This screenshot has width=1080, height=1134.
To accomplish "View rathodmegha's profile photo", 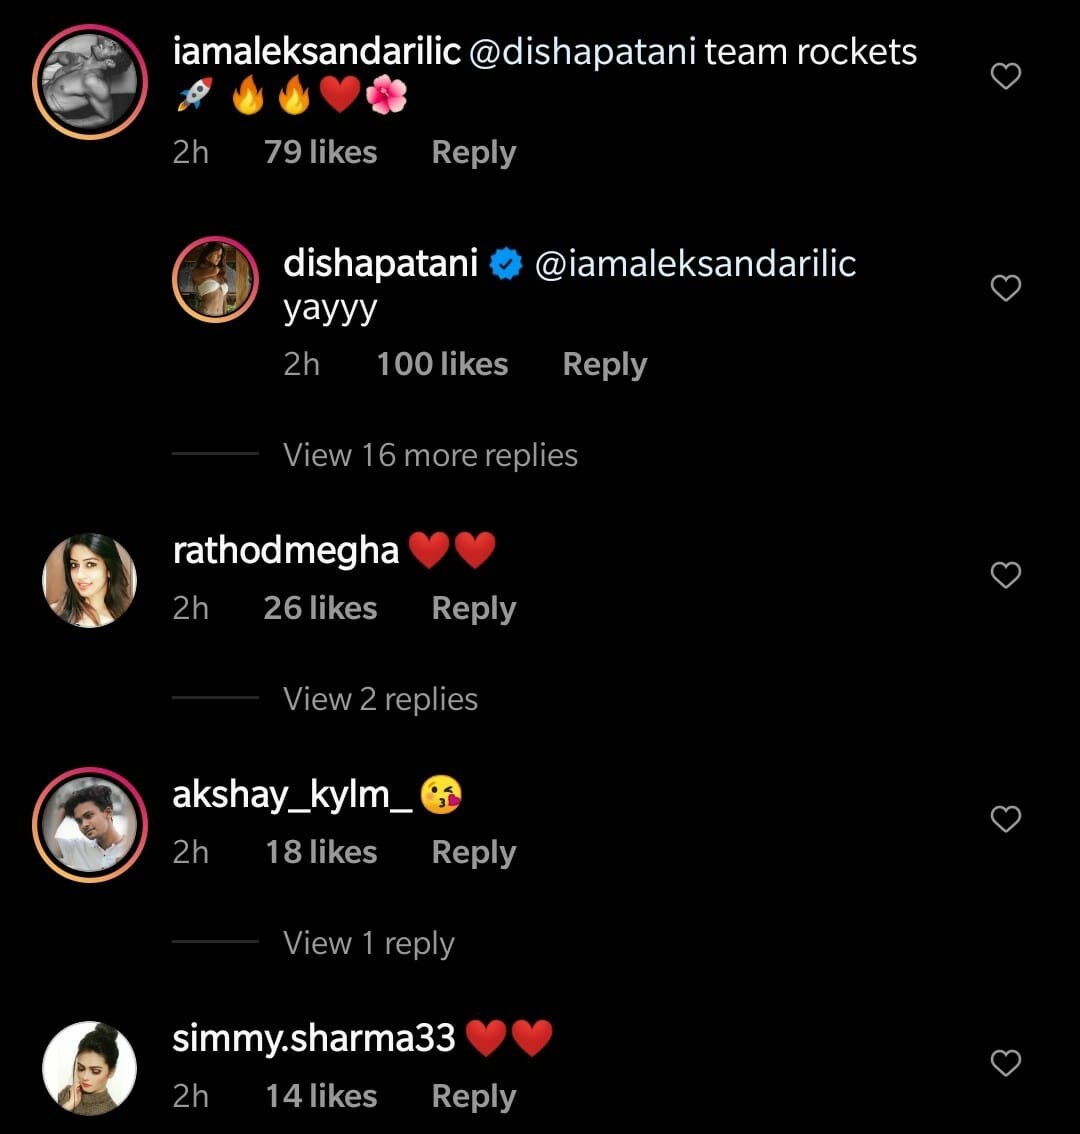I will (x=90, y=580).
